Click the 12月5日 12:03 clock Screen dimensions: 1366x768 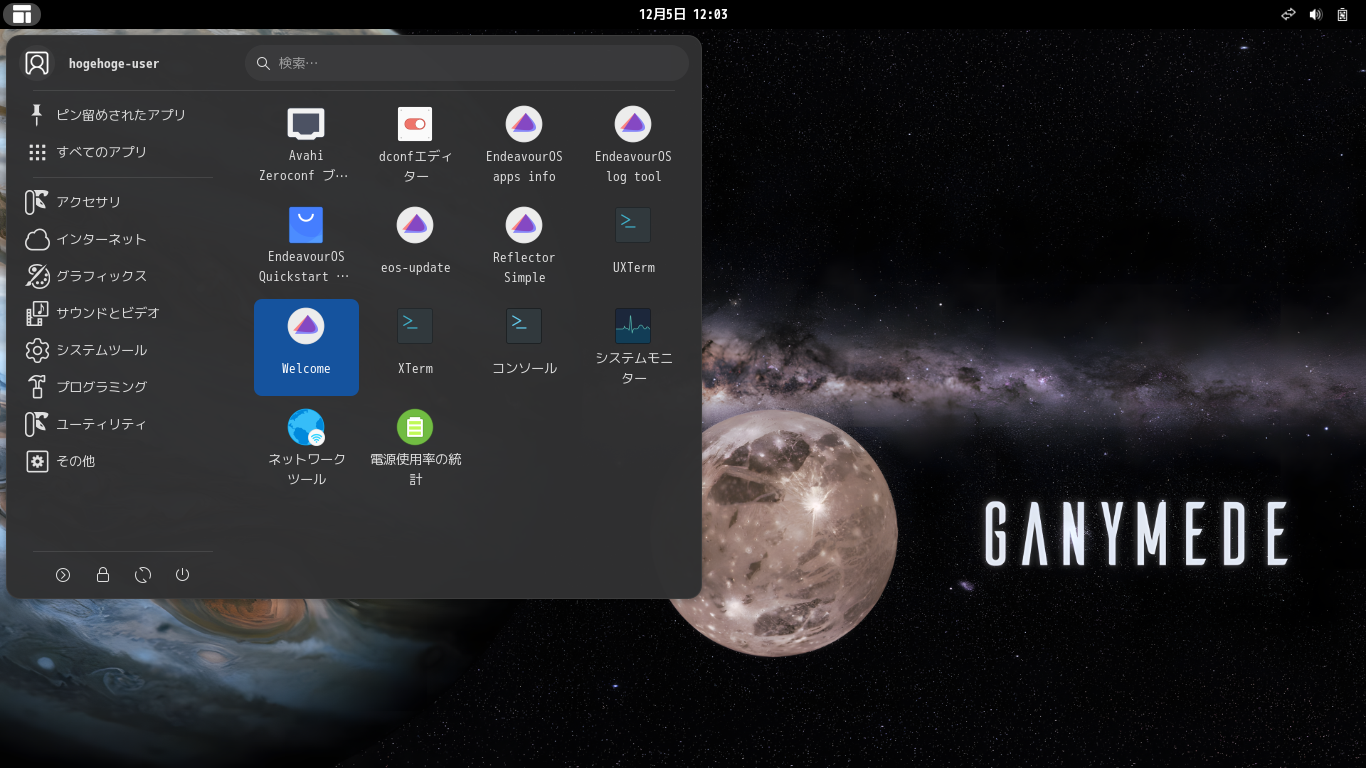coord(683,14)
